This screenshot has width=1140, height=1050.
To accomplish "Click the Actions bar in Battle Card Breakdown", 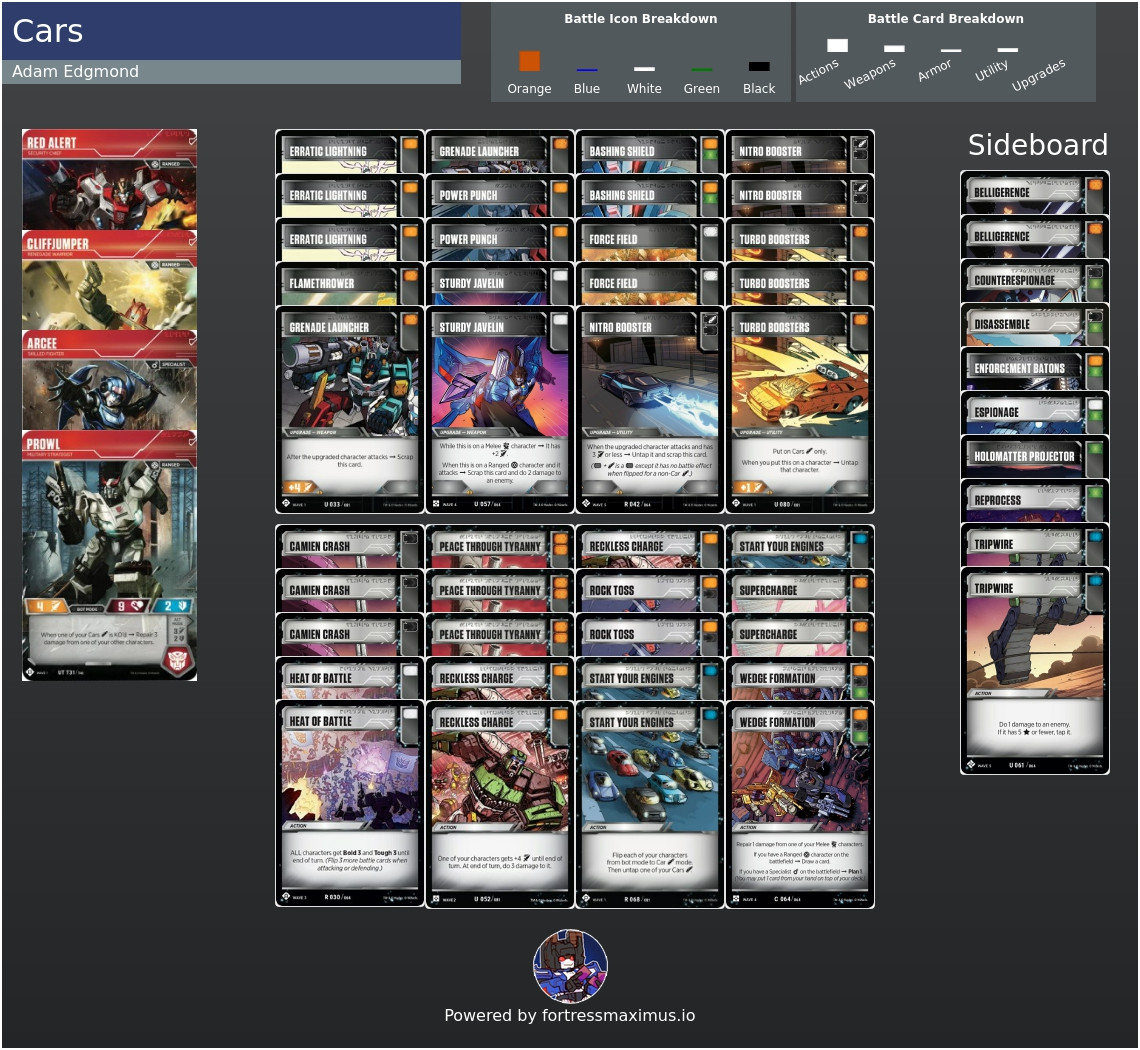I will pos(838,46).
